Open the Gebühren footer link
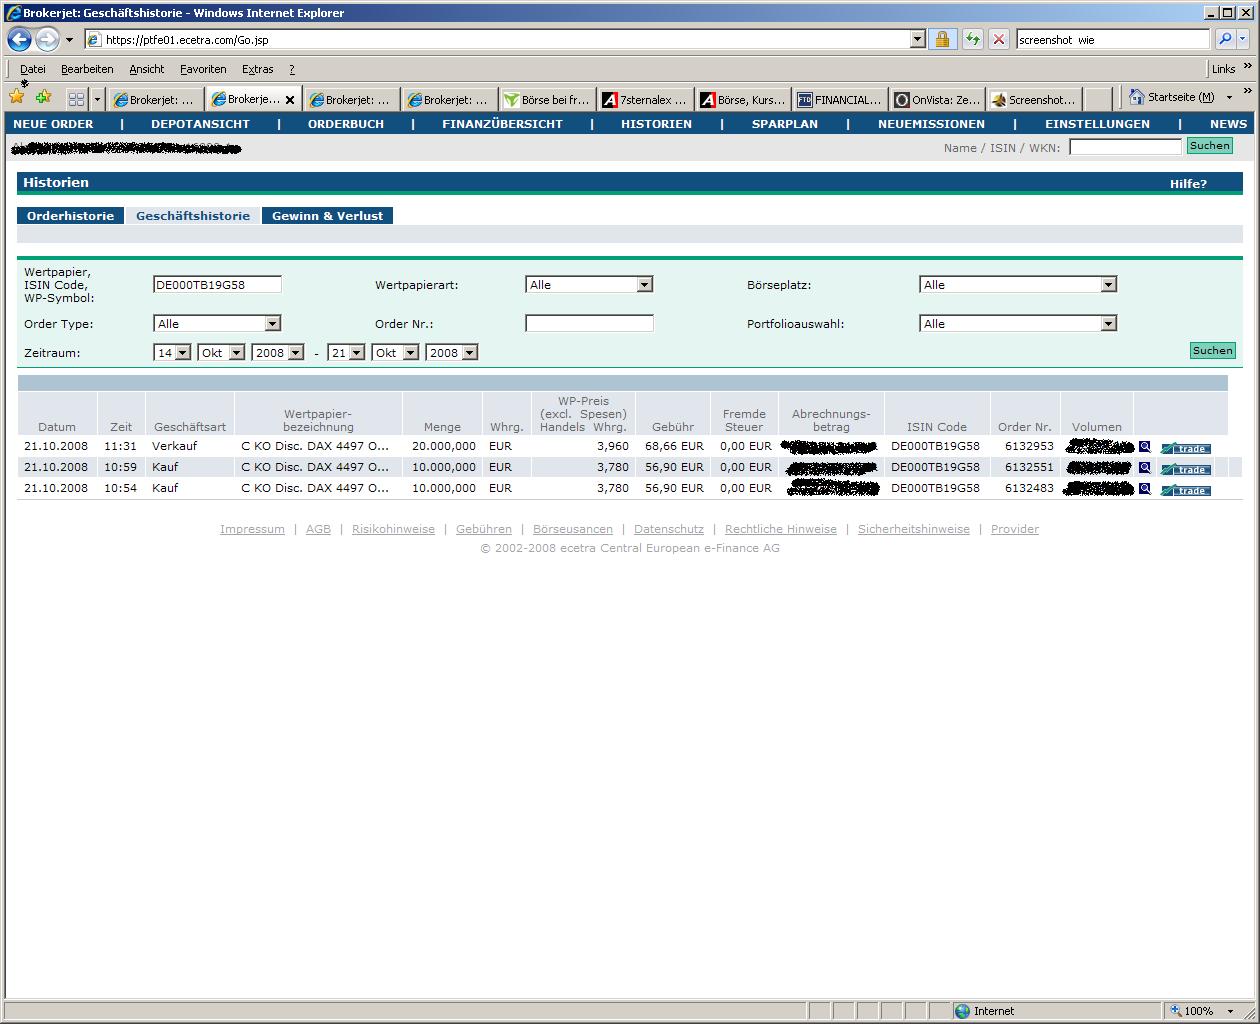Viewport: 1260px width, 1024px height. 484,529
